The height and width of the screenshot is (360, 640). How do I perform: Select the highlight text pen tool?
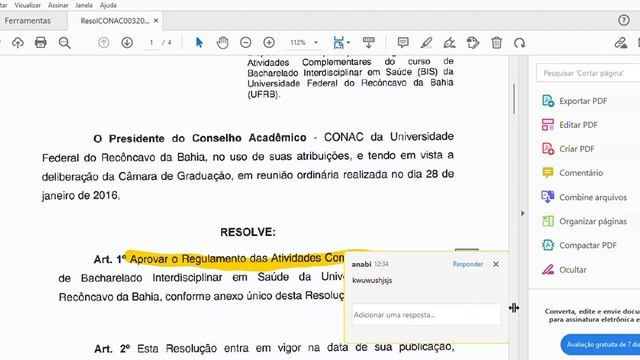[x=427, y=42]
